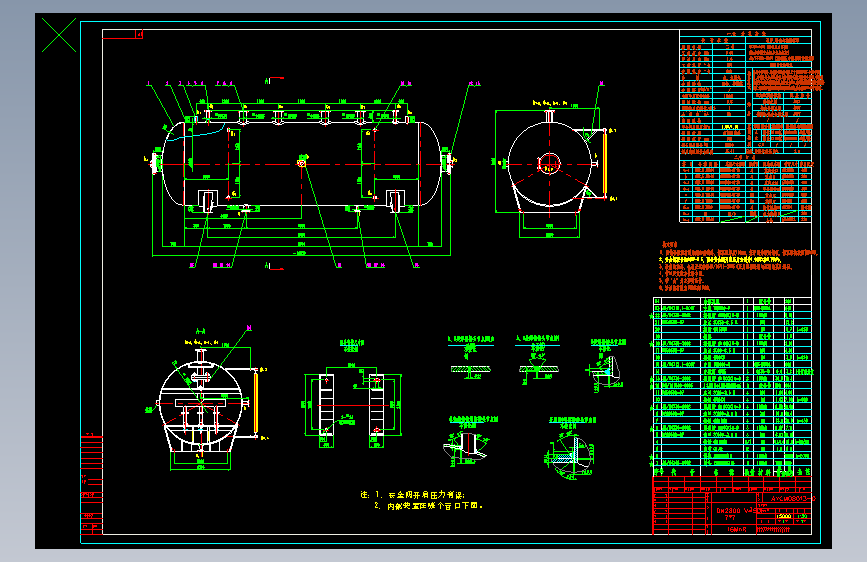Select the yellow level gauge in end view
867x562 pixels.
(x=605, y=164)
